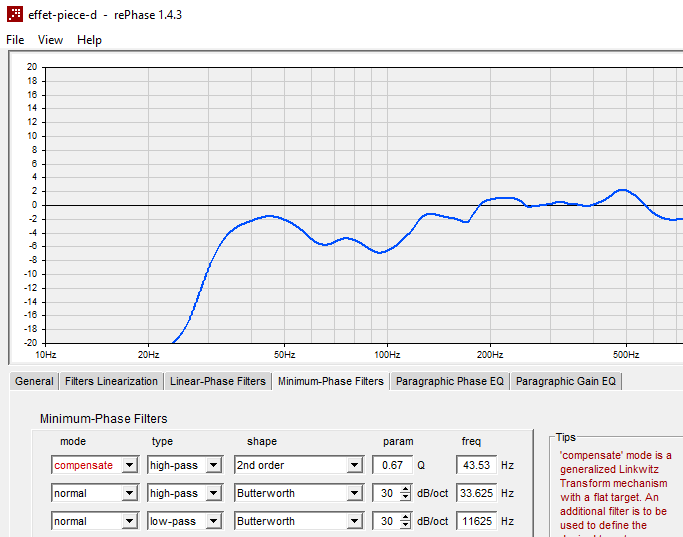Click the blue response curve peak near 500Hz

622,190
